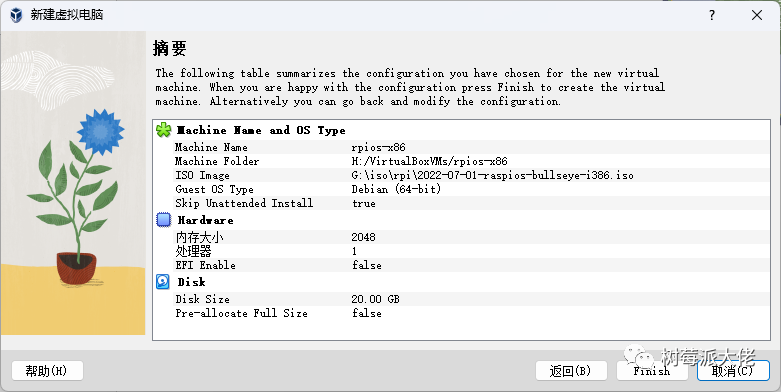Click the true value for Skip Unattended Install
The width and height of the screenshot is (781, 392).
coord(364,203)
